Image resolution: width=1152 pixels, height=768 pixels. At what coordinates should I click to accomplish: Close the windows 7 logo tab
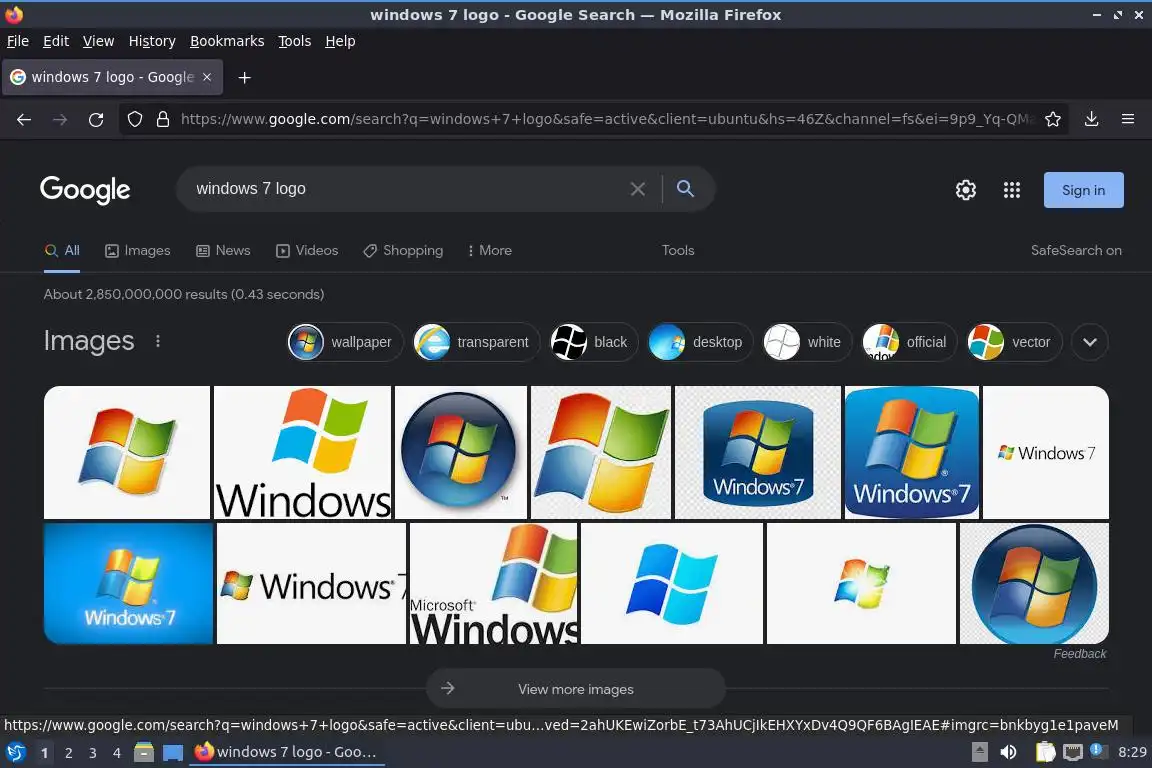click(207, 77)
